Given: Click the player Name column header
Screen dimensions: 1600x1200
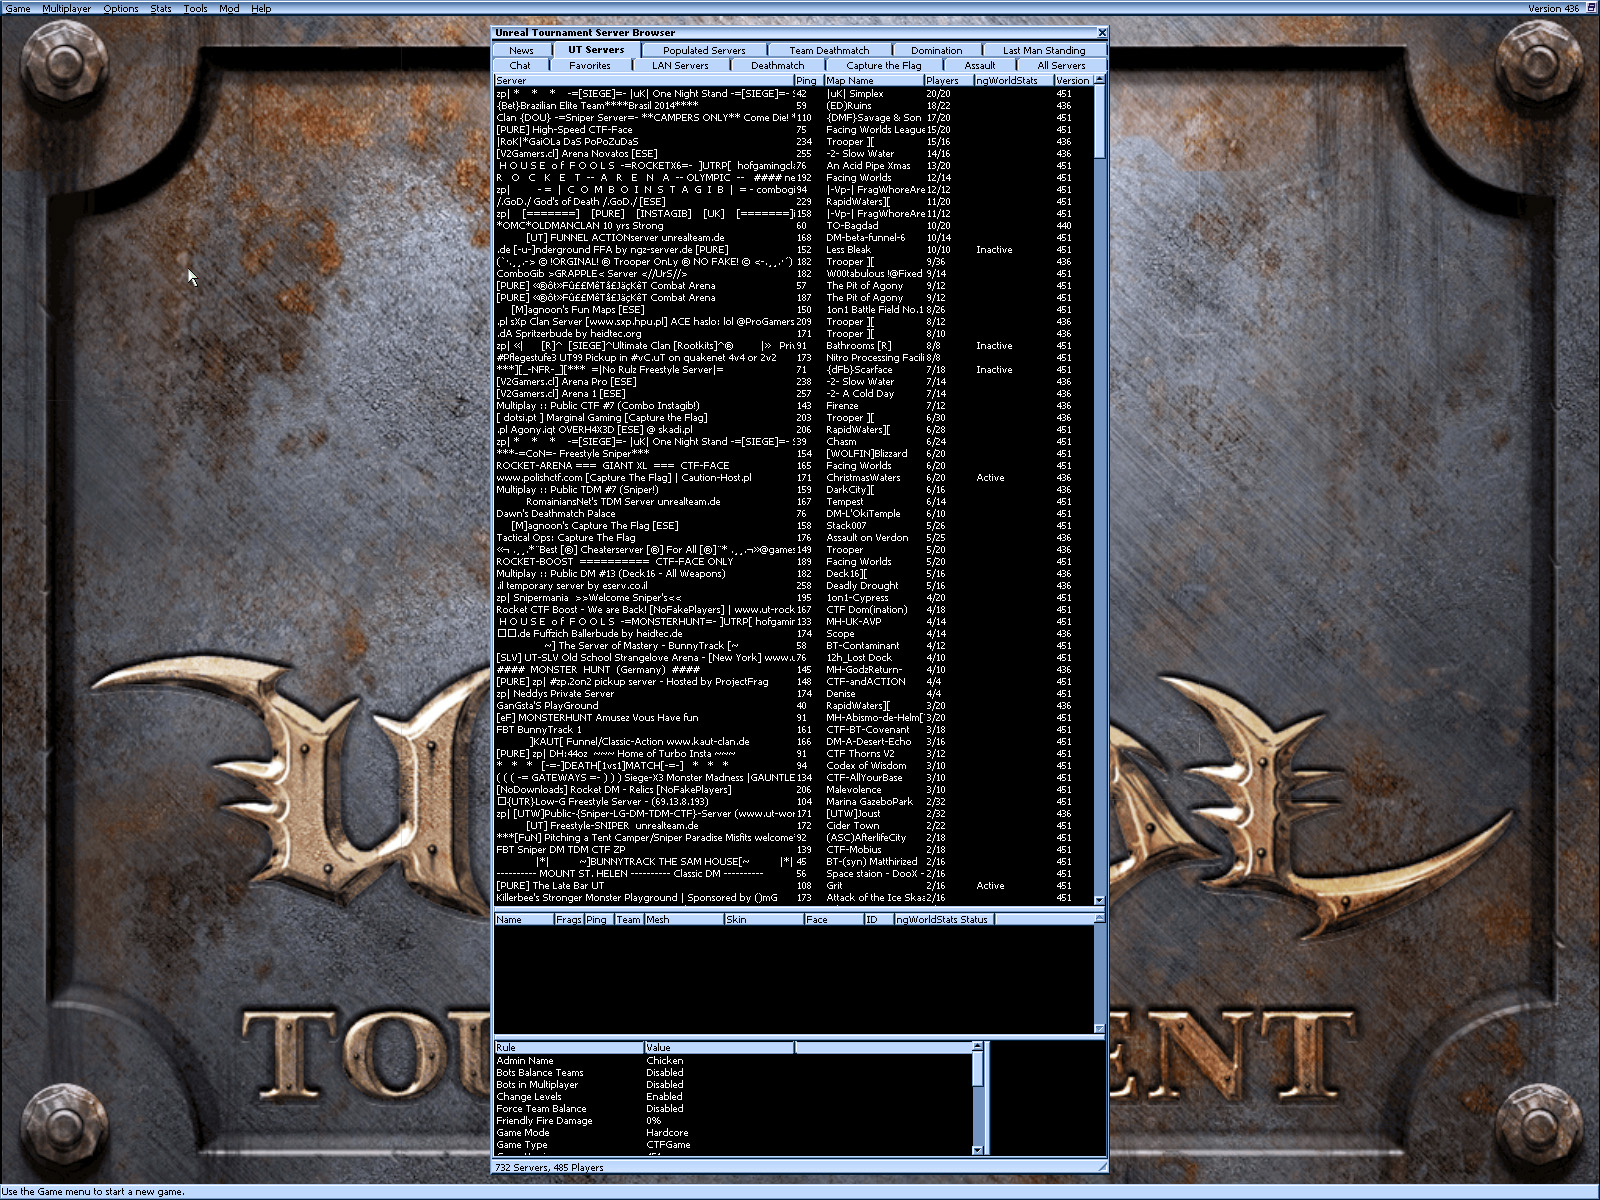Looking at the screenshot, I should [524, 919].
